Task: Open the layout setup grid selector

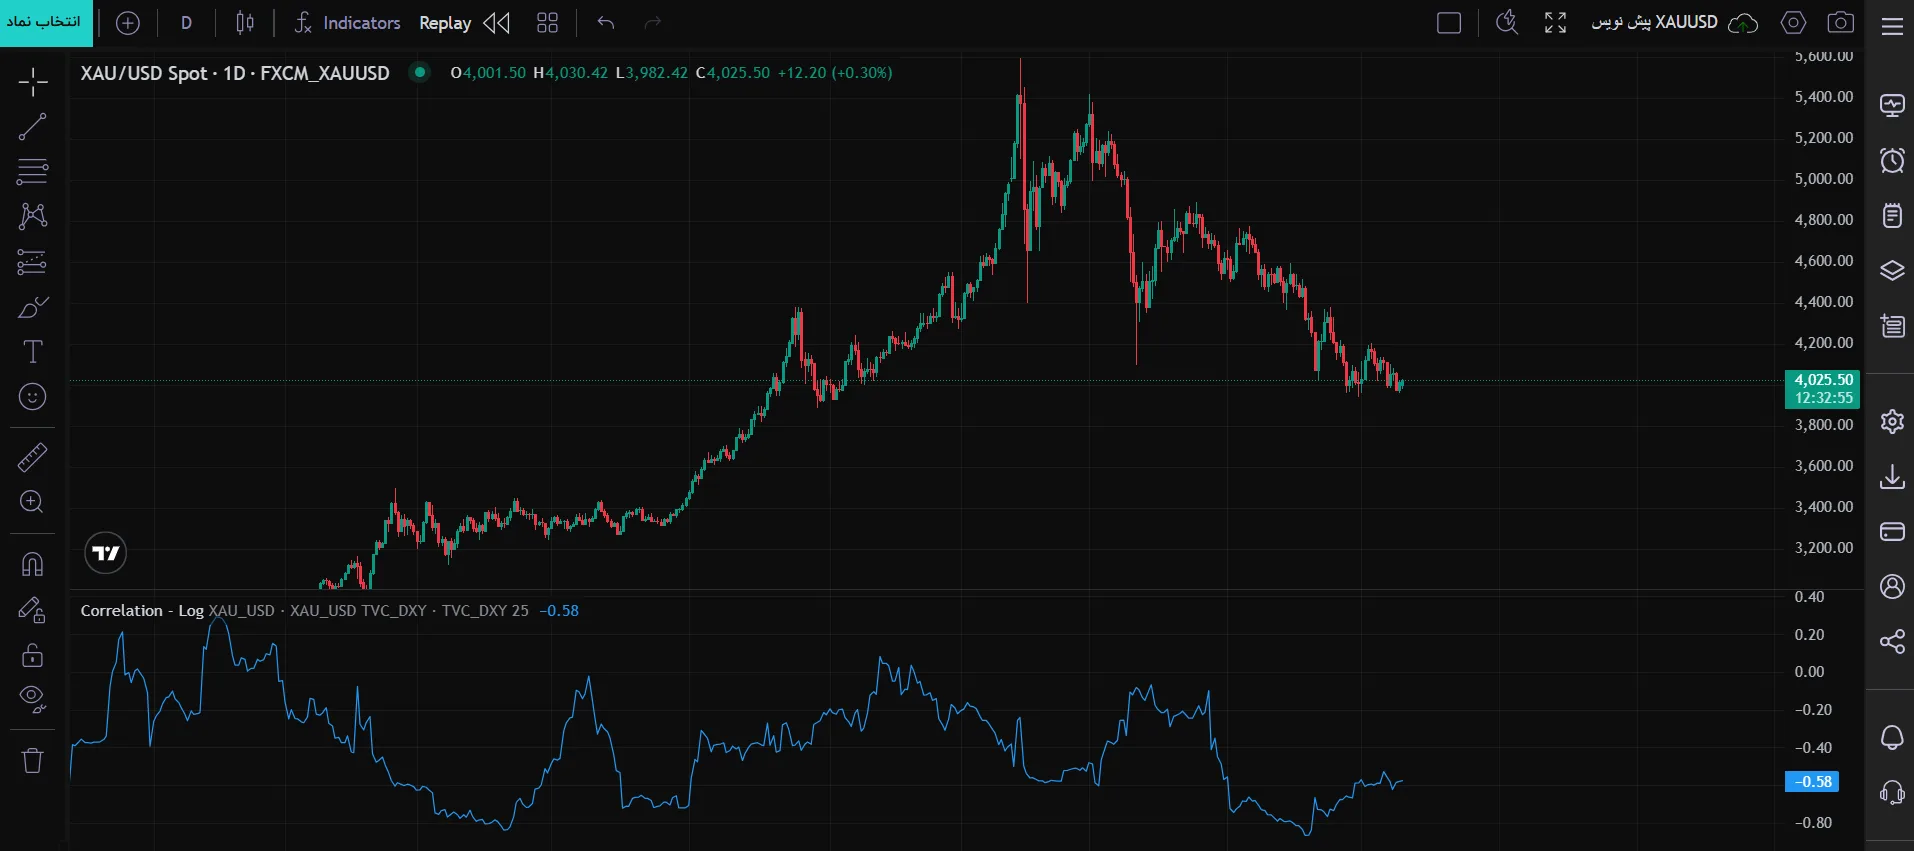Action: 547,23
